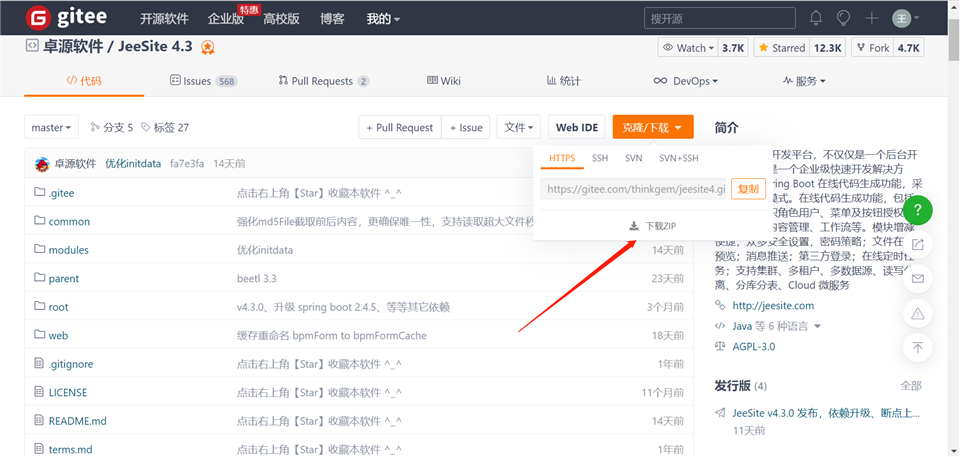Open the 文件 dropdown
The width and height of the screenshot is (960, 457).
pos(519,127)
